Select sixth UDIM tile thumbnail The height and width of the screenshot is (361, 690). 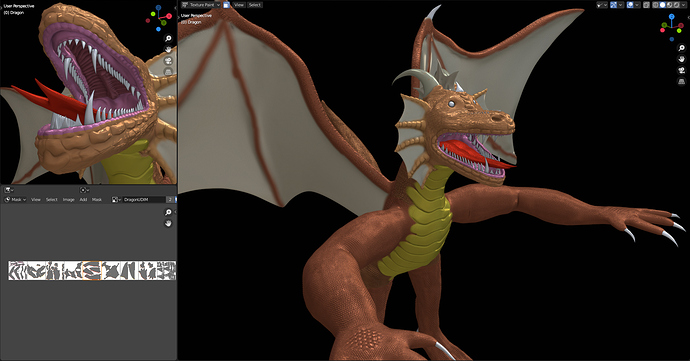111,270
